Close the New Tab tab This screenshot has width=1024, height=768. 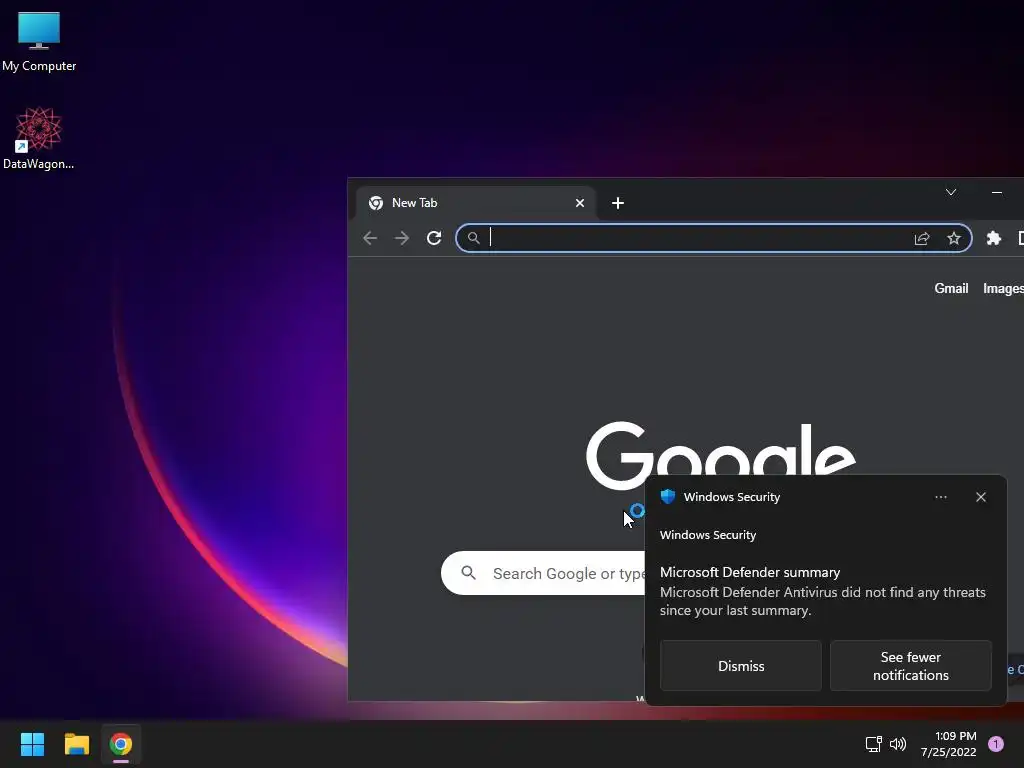(579, 203)
